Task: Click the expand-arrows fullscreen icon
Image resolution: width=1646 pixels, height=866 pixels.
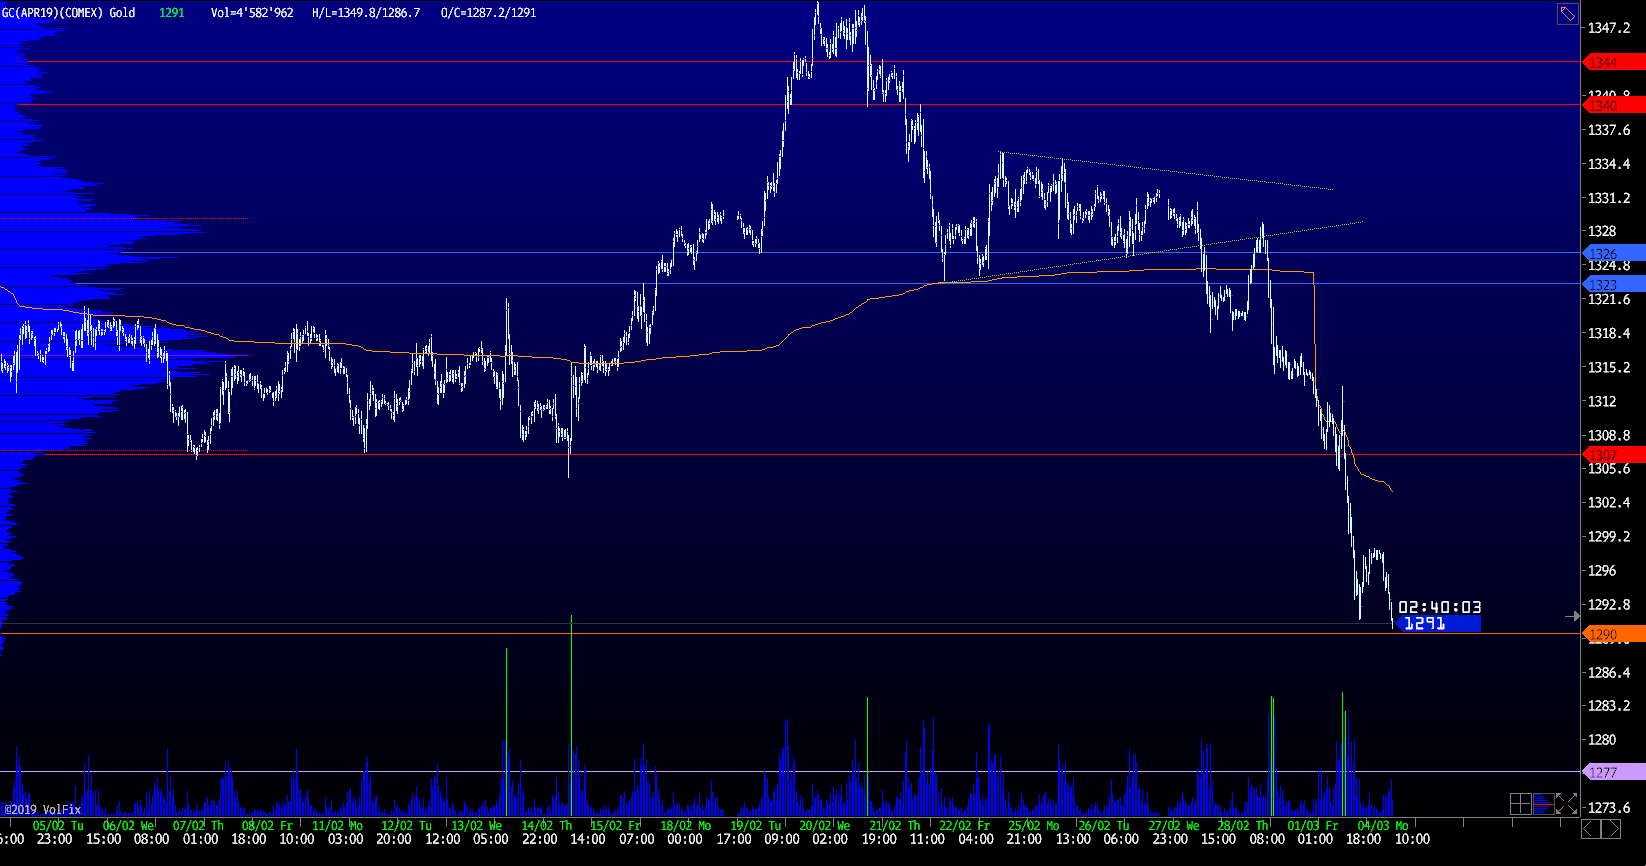Action: tap(1567, 804)
